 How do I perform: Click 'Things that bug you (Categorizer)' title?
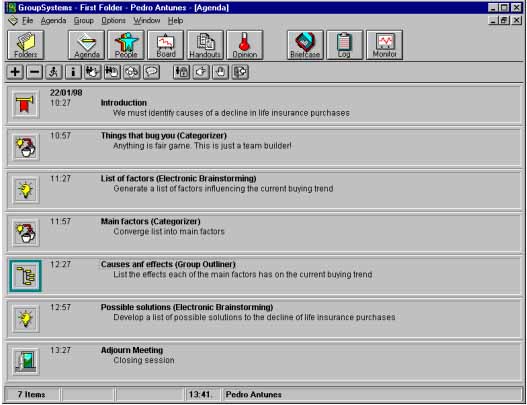(164, 135)
